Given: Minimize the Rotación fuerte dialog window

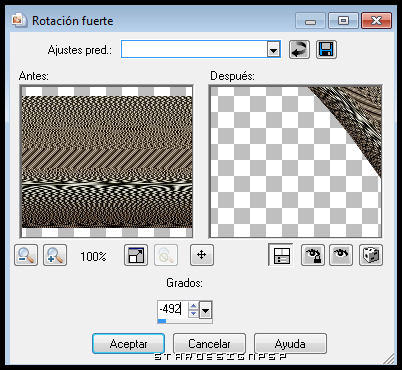Looking at the screenshot, I should pos(310,21).
